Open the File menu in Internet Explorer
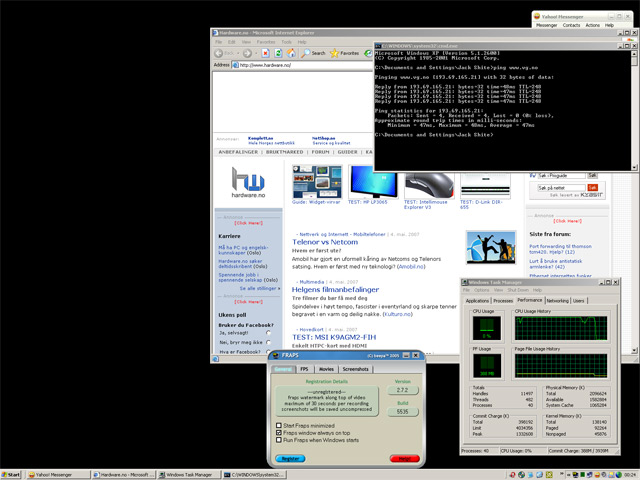Viewport: 640px width, 480px height. (x=219, y=42)
